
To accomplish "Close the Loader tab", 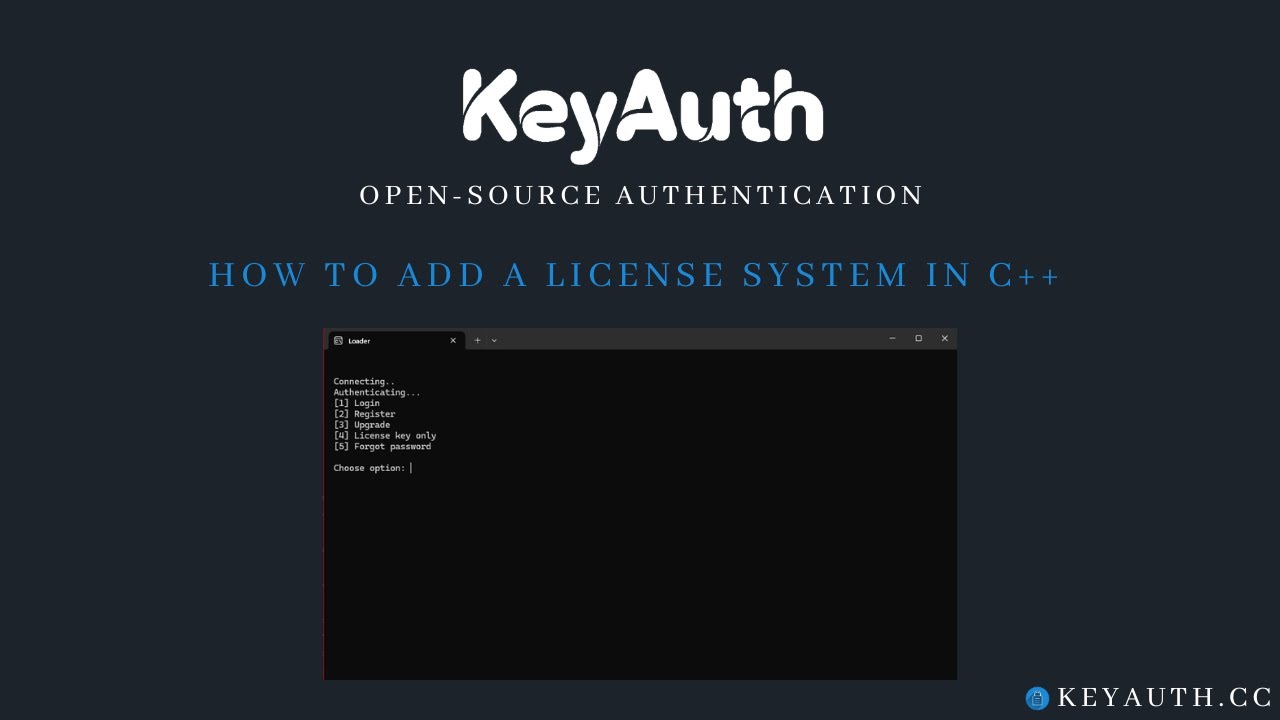I will 453,340.
